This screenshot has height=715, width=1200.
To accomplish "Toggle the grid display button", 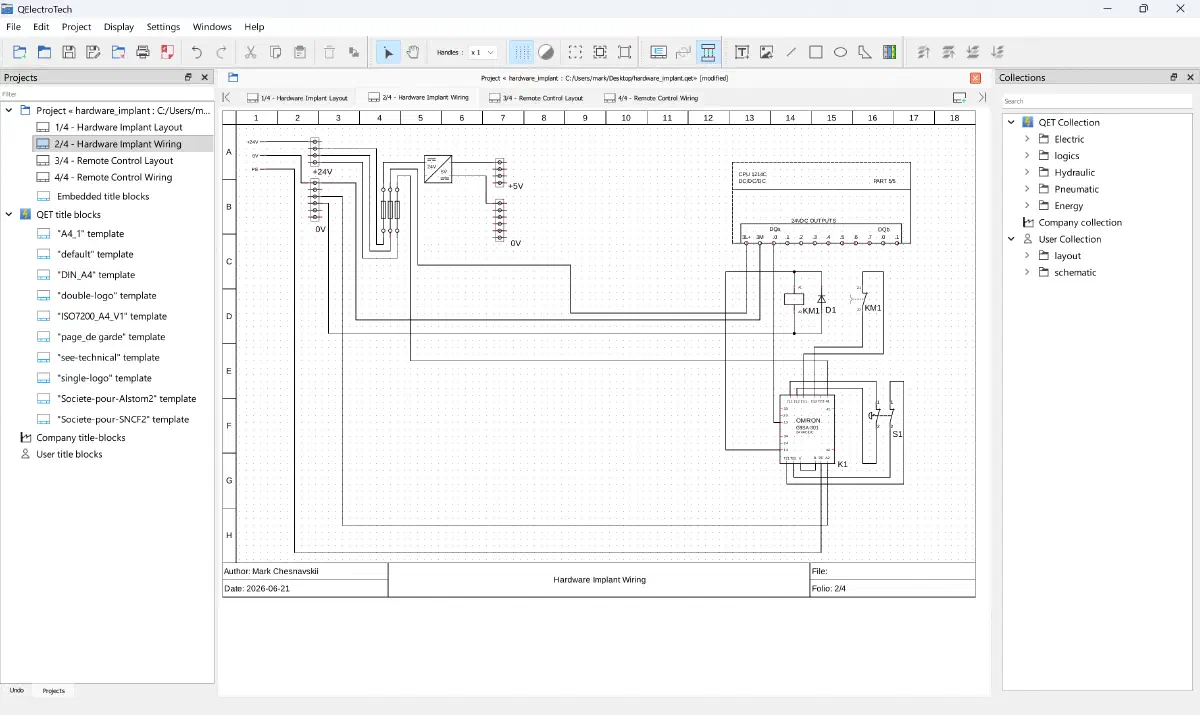I will pyautogui.click(x=522, y=52).
